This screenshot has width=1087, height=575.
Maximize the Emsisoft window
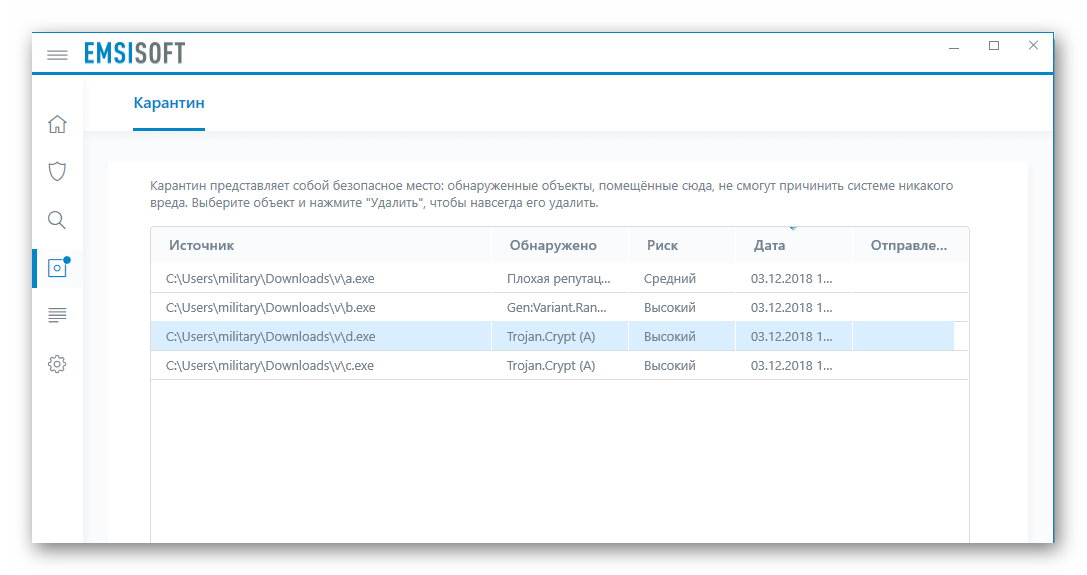point(993,46)
